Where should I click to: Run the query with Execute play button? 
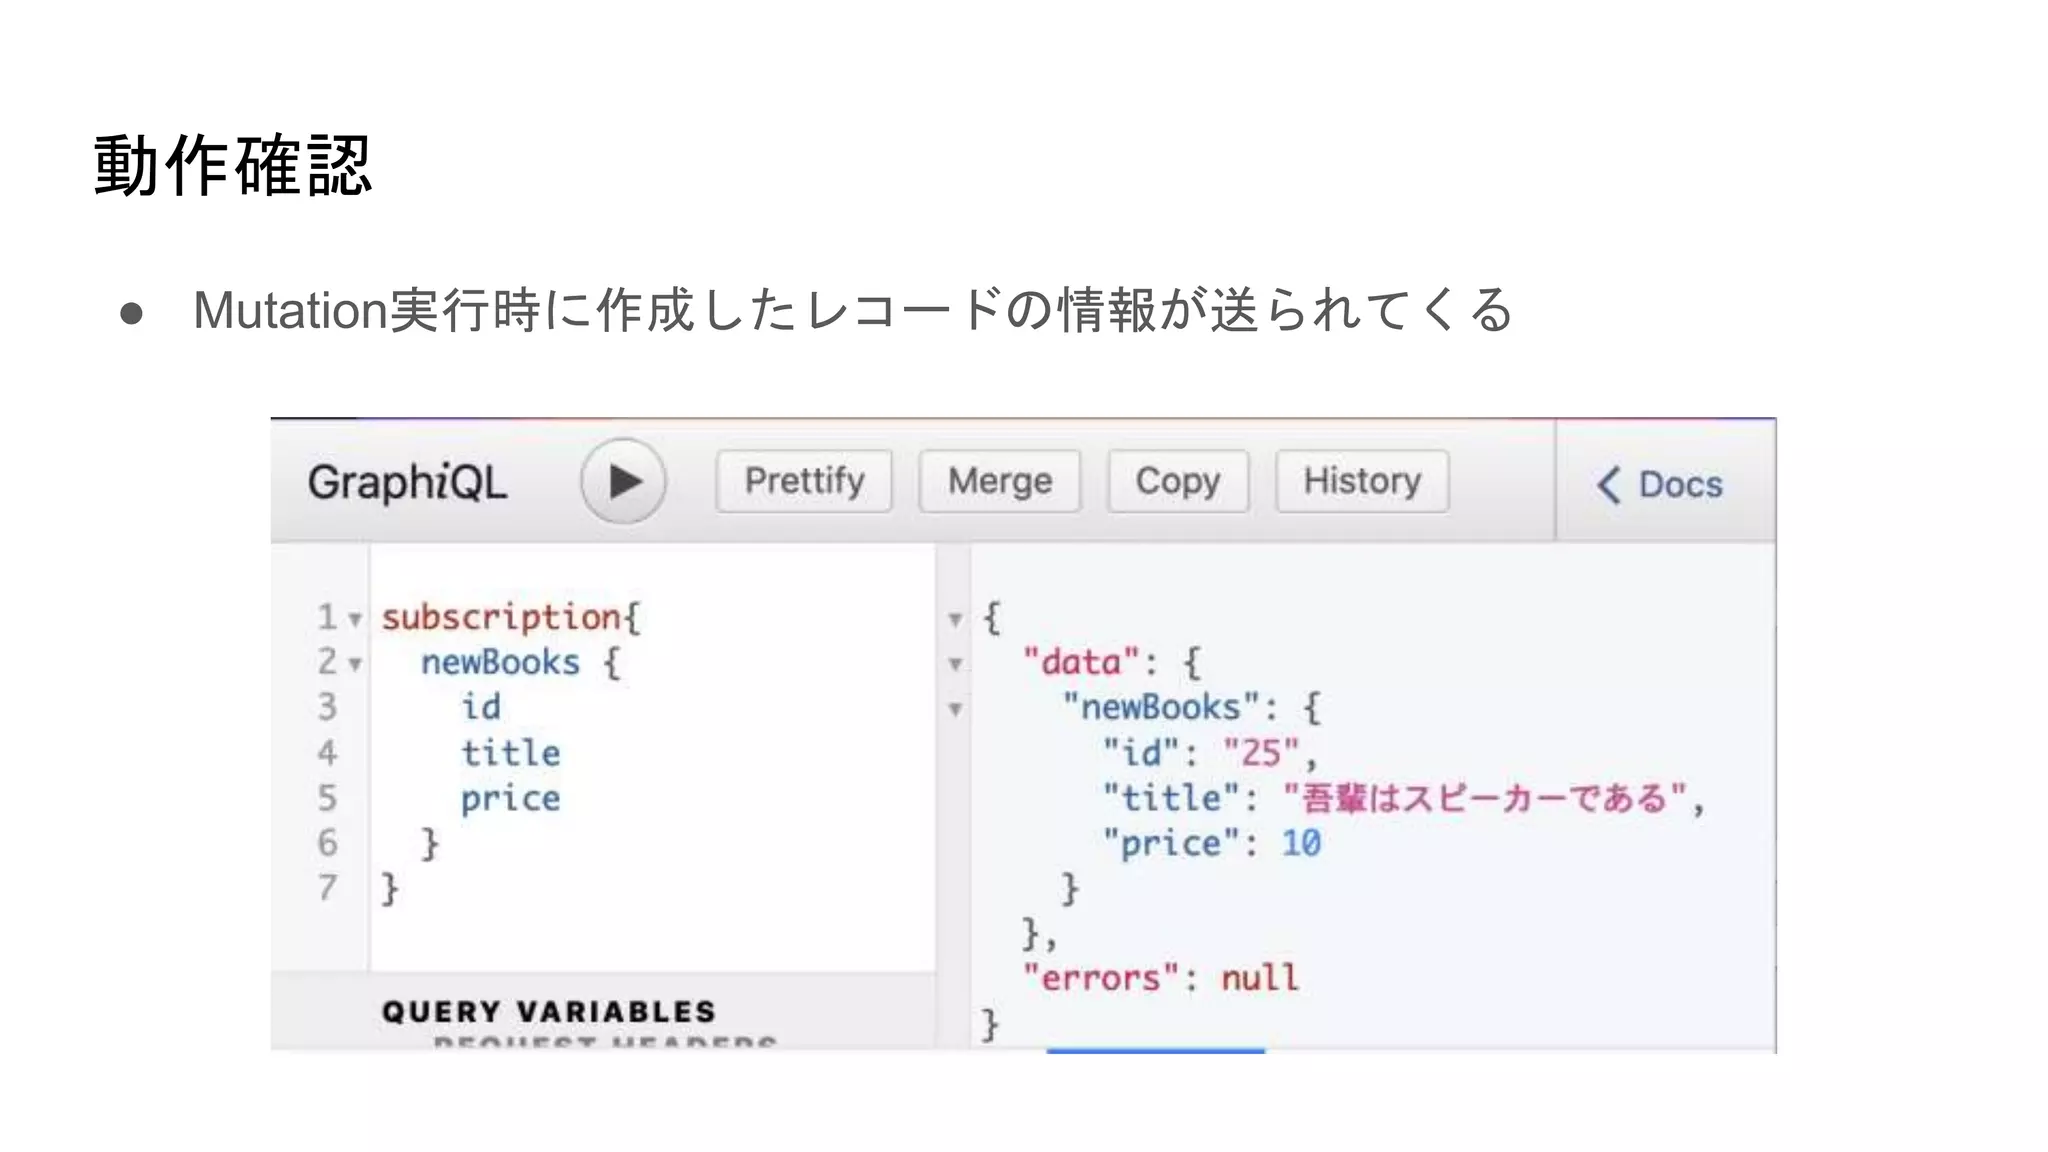[623, 481]
